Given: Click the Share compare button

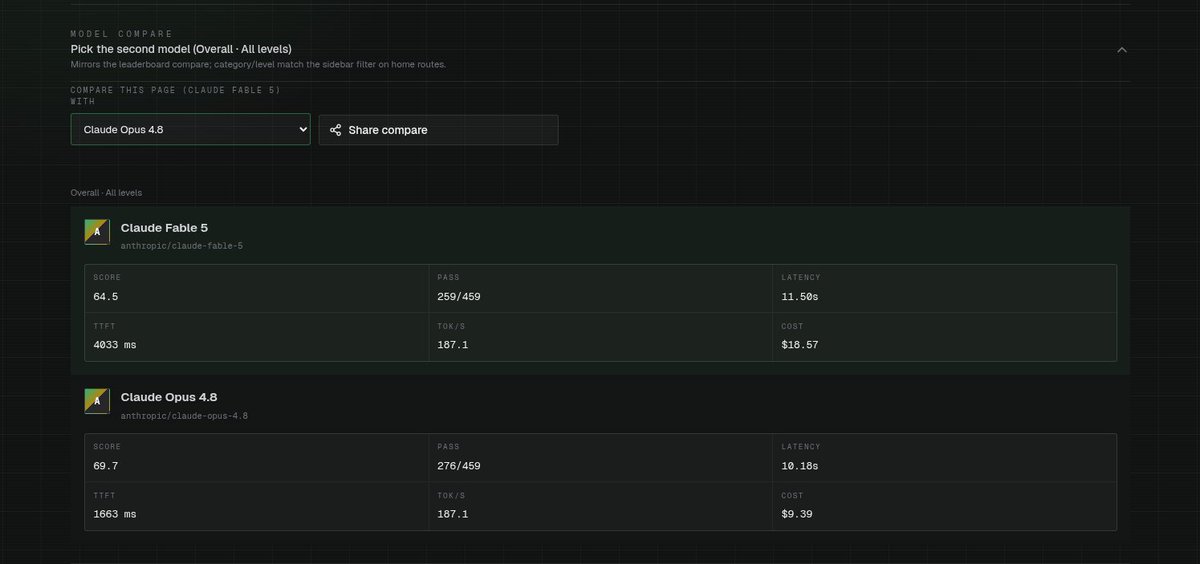Looking at the screenshot, I should (438, 130).
